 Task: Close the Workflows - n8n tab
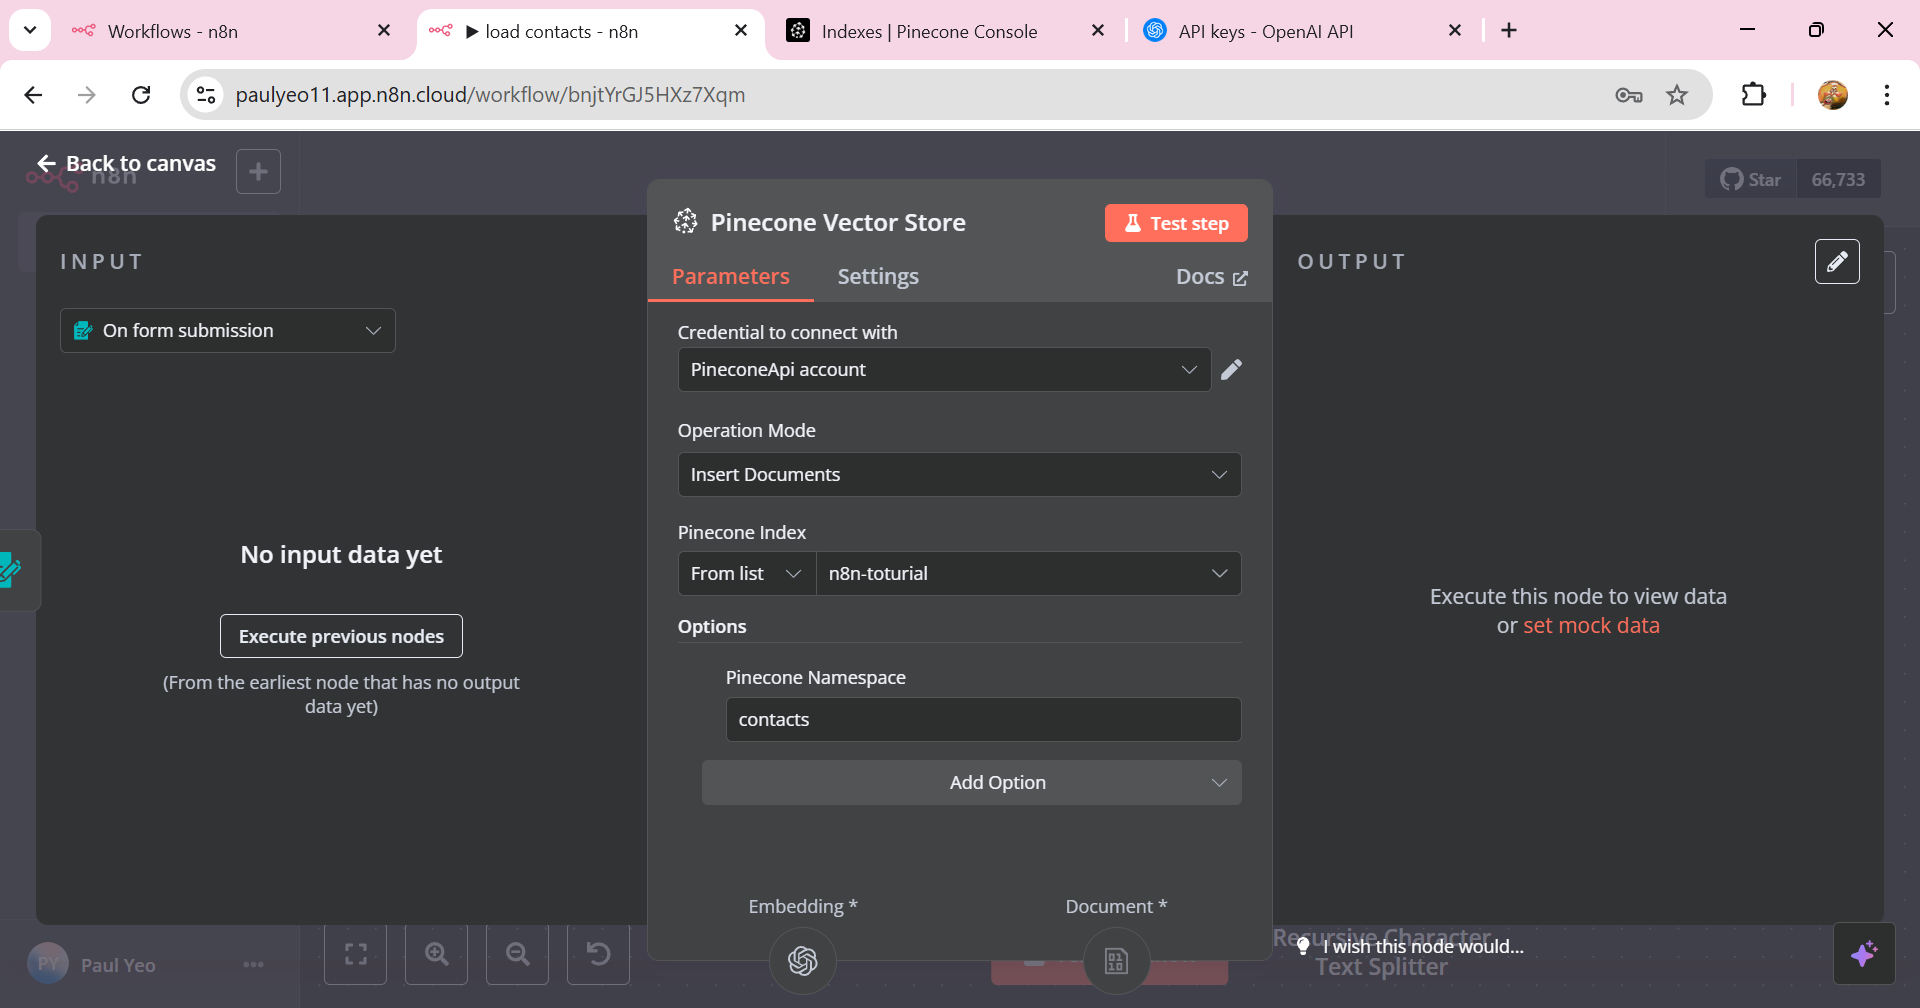click(384, 31)
